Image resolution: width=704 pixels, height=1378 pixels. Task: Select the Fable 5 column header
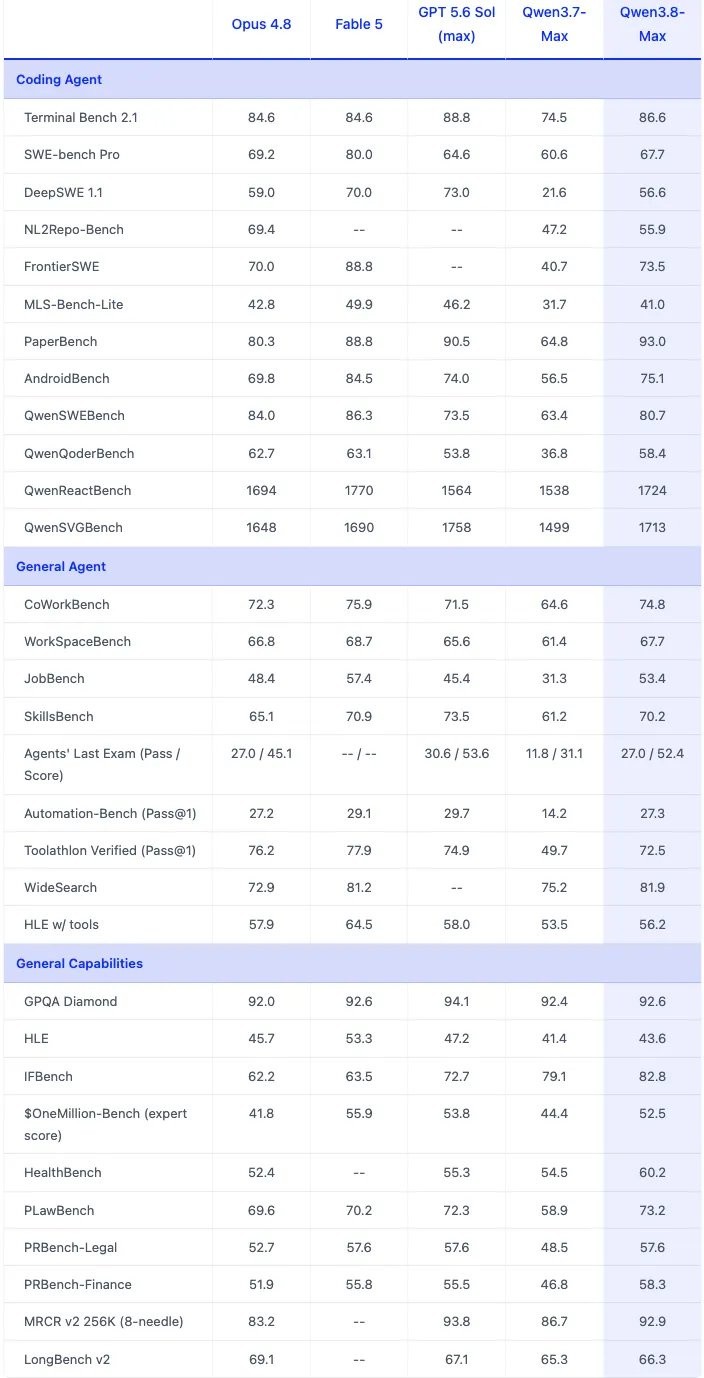pos(359,24)
